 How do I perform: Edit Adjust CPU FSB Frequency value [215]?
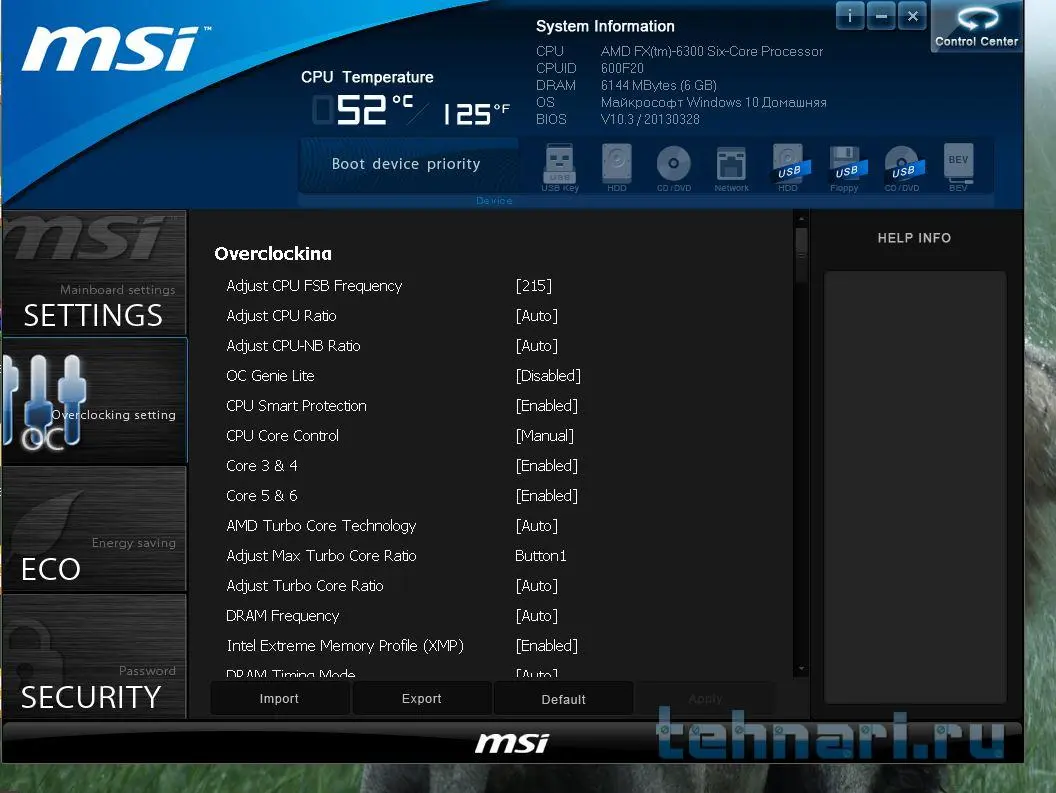click(533, 286)
